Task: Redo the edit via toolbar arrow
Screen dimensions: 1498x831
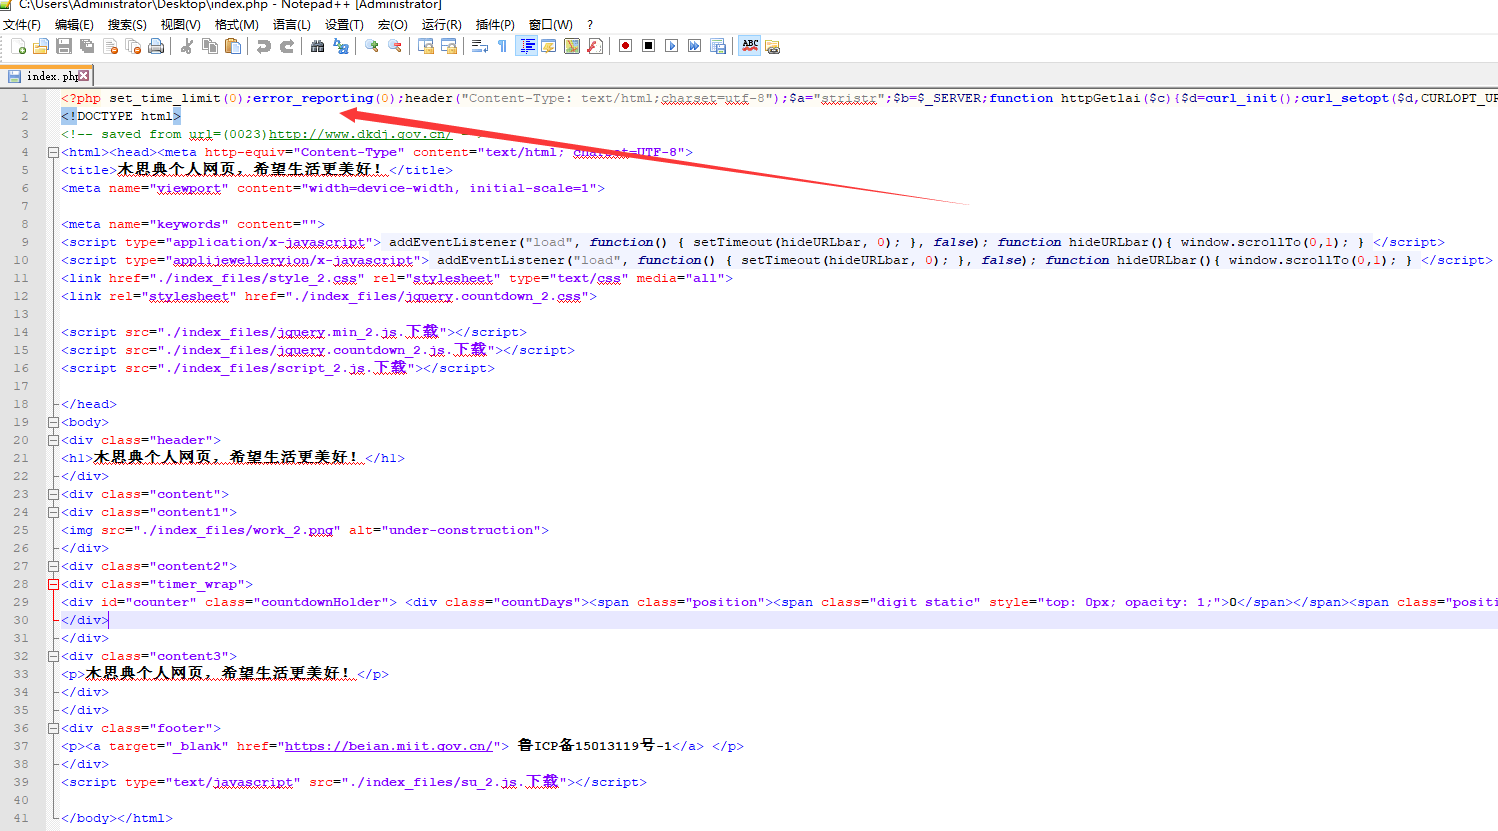Action: click(286, 46)
